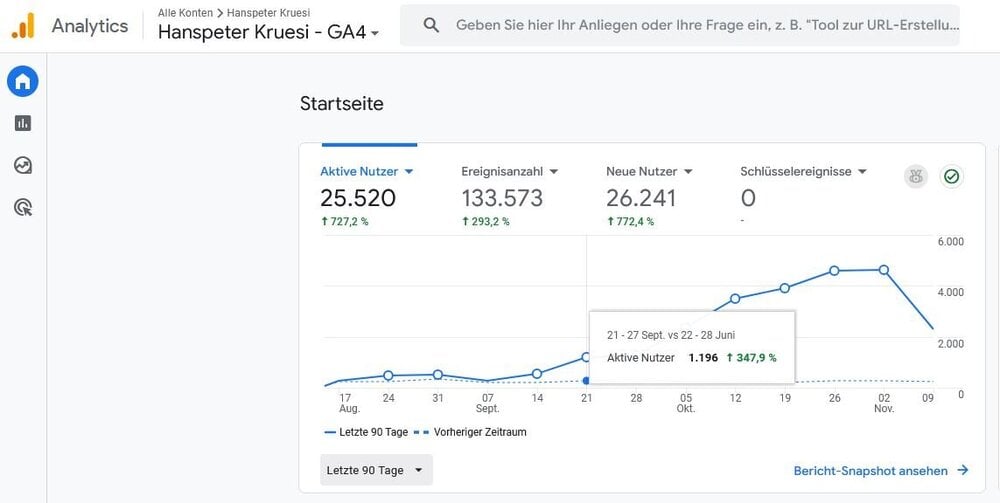Click the search magnifier icon

click(432, 26)
